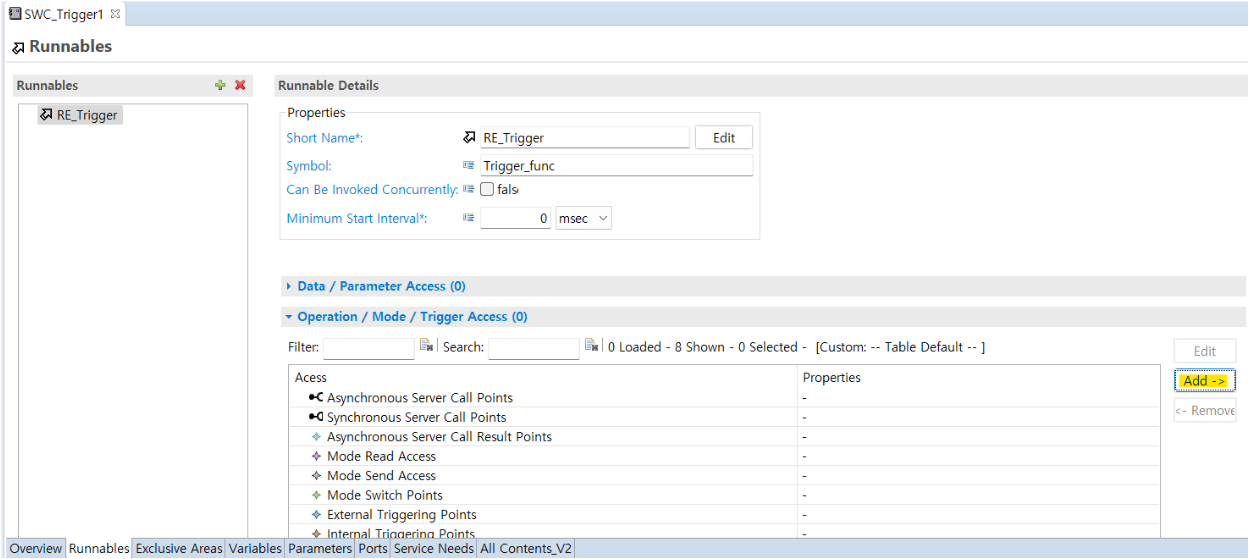Image resolution: width=1249 pixels, height=559 pixels.
Task: Click the Minimum Start Interval property icon
Action: tap(468, 217)
